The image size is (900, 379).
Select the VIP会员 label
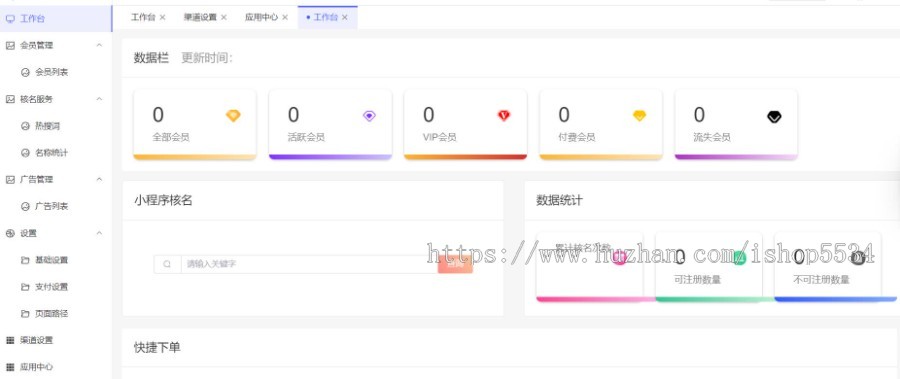[440, 137]
